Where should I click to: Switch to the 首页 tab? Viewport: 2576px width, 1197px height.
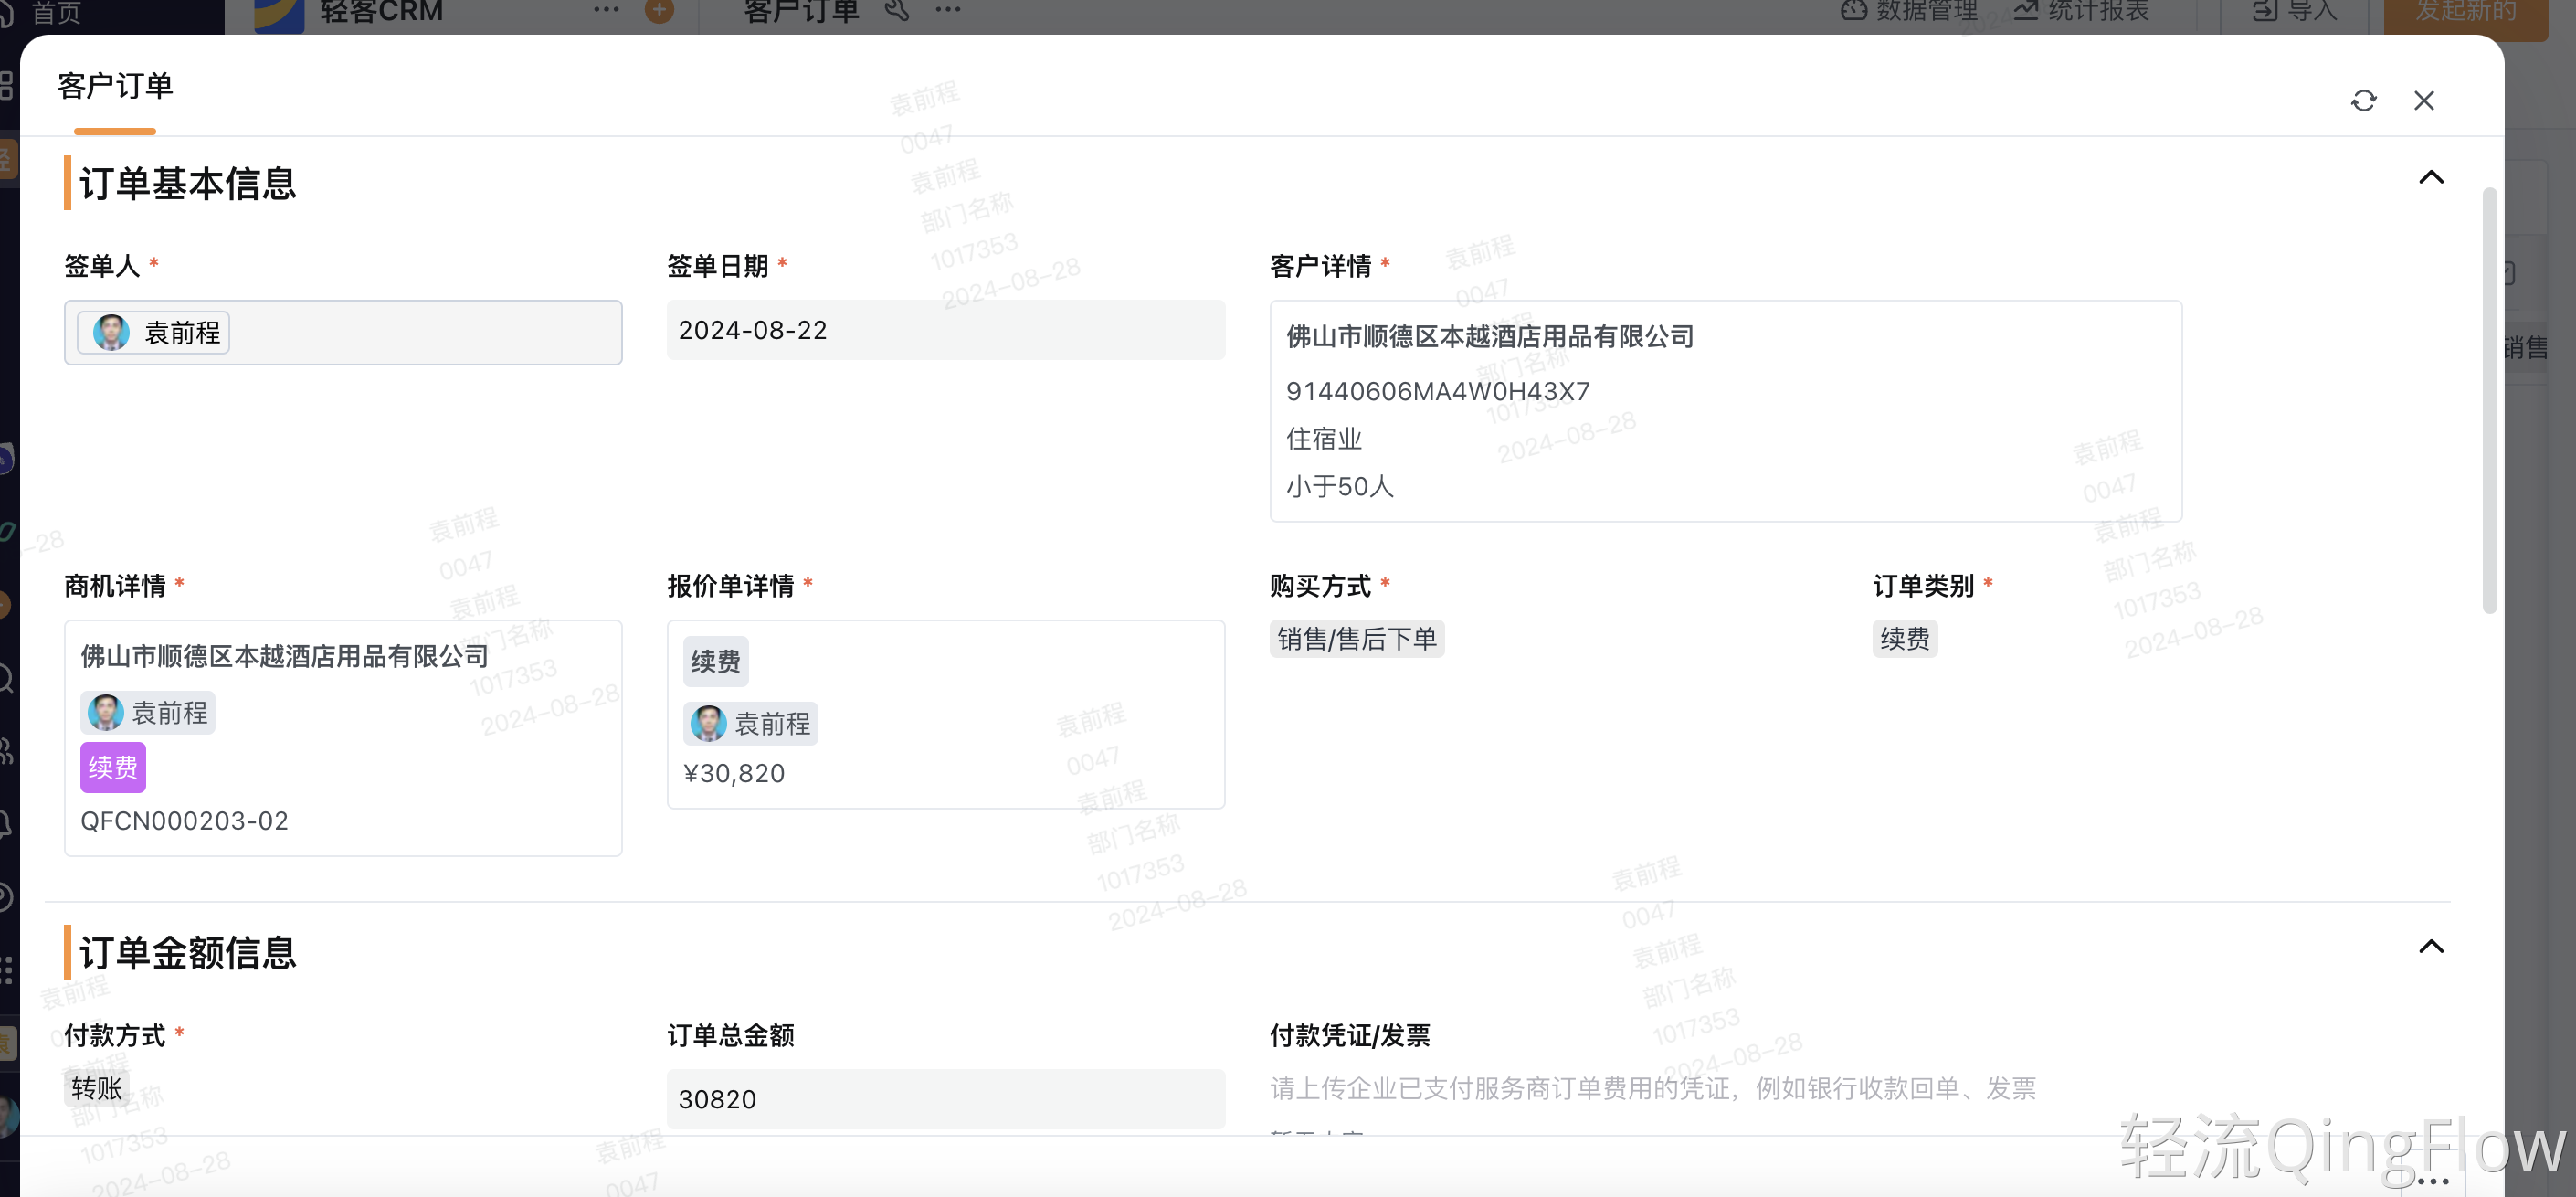click(55, 12)
